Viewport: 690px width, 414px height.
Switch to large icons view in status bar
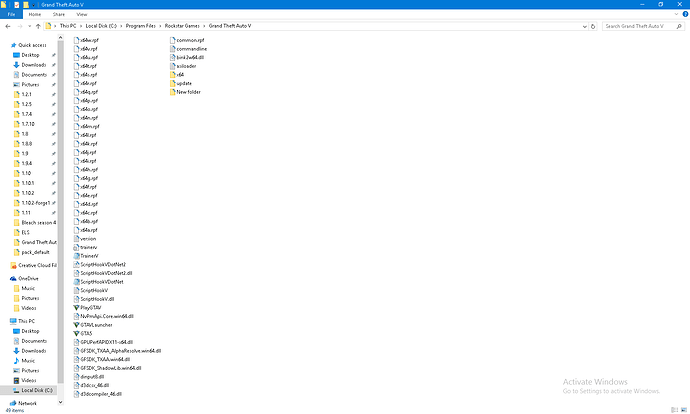684,410
